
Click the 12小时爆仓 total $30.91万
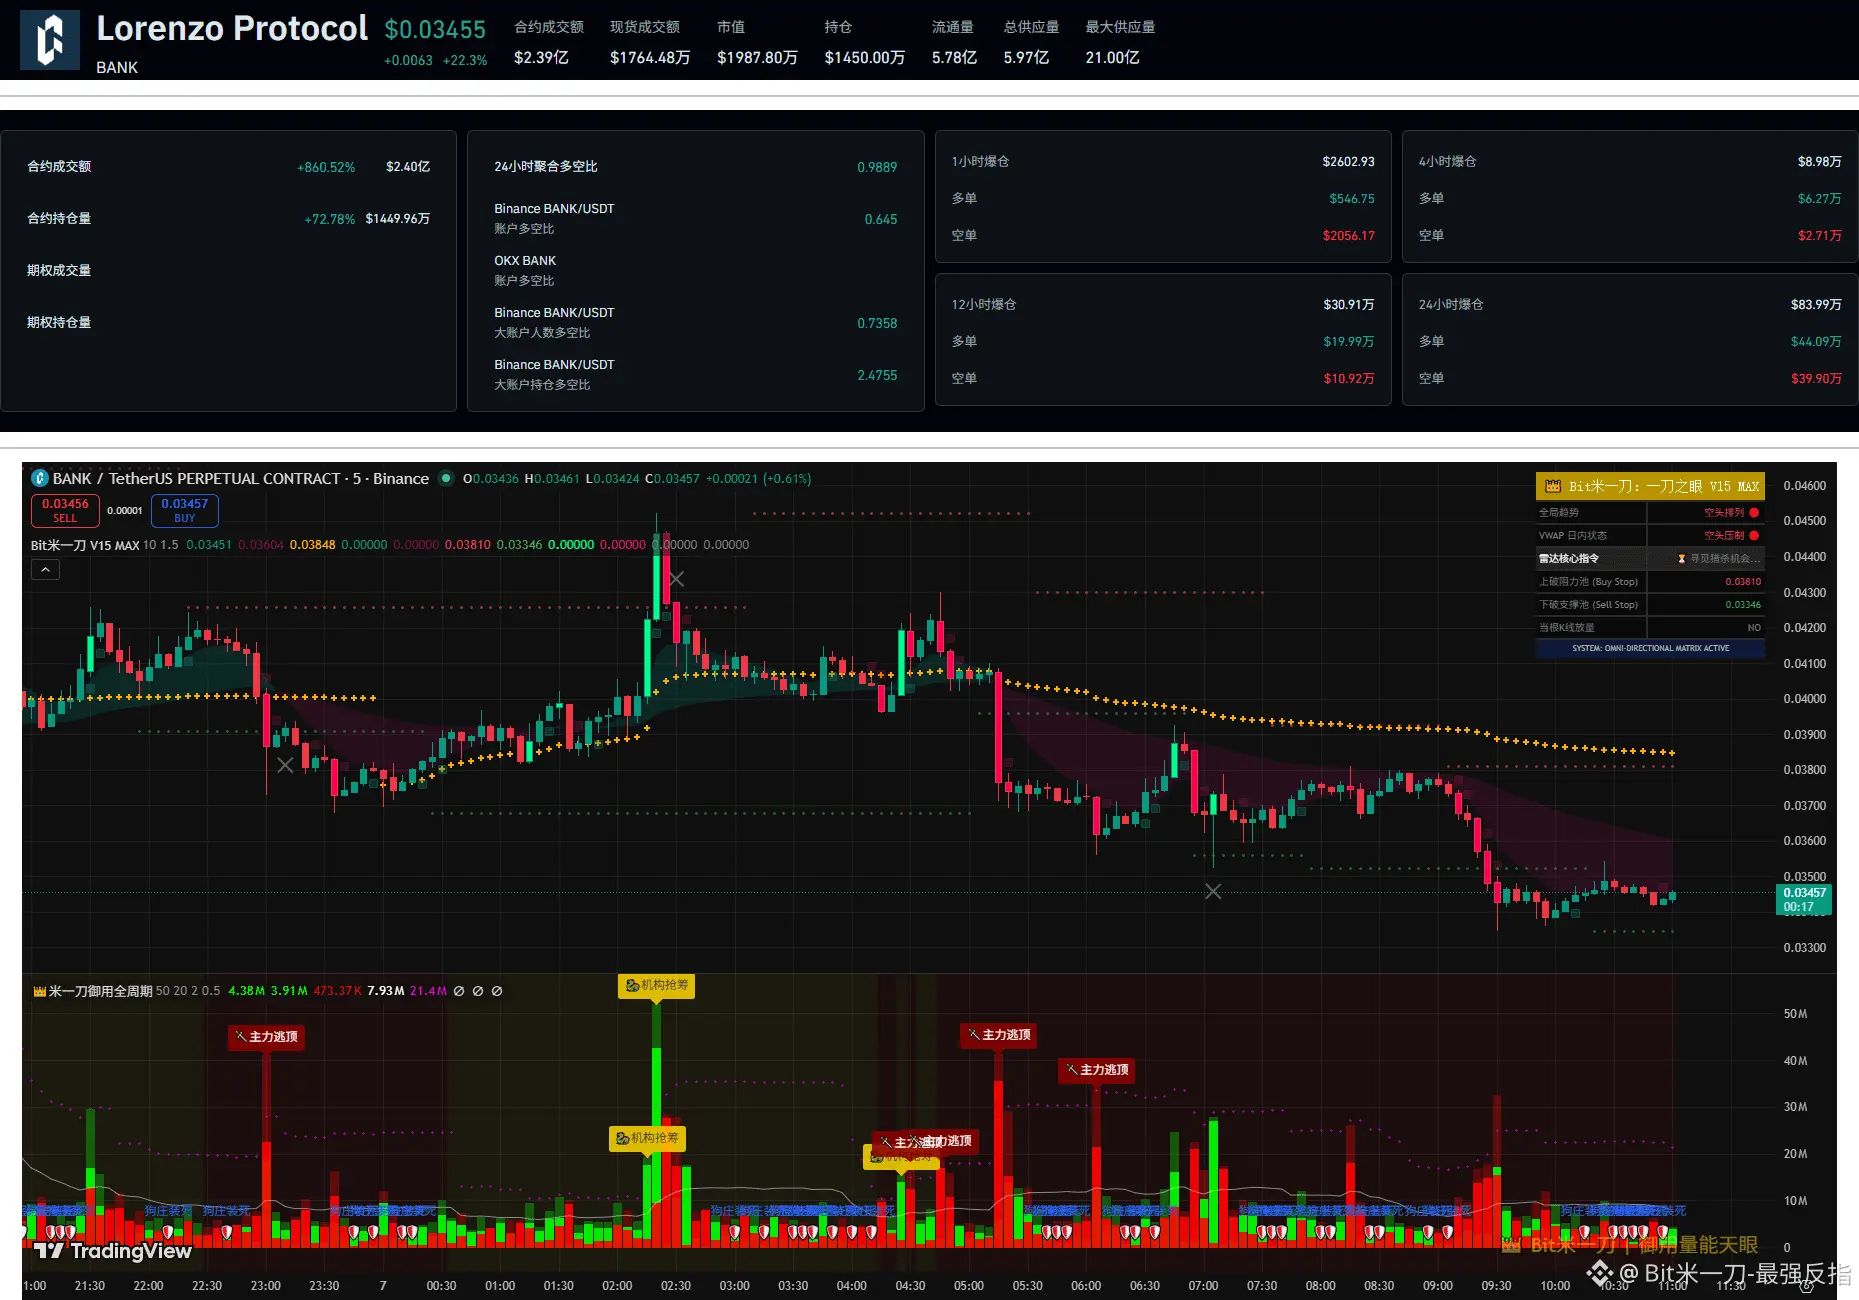click(1348, 305)
